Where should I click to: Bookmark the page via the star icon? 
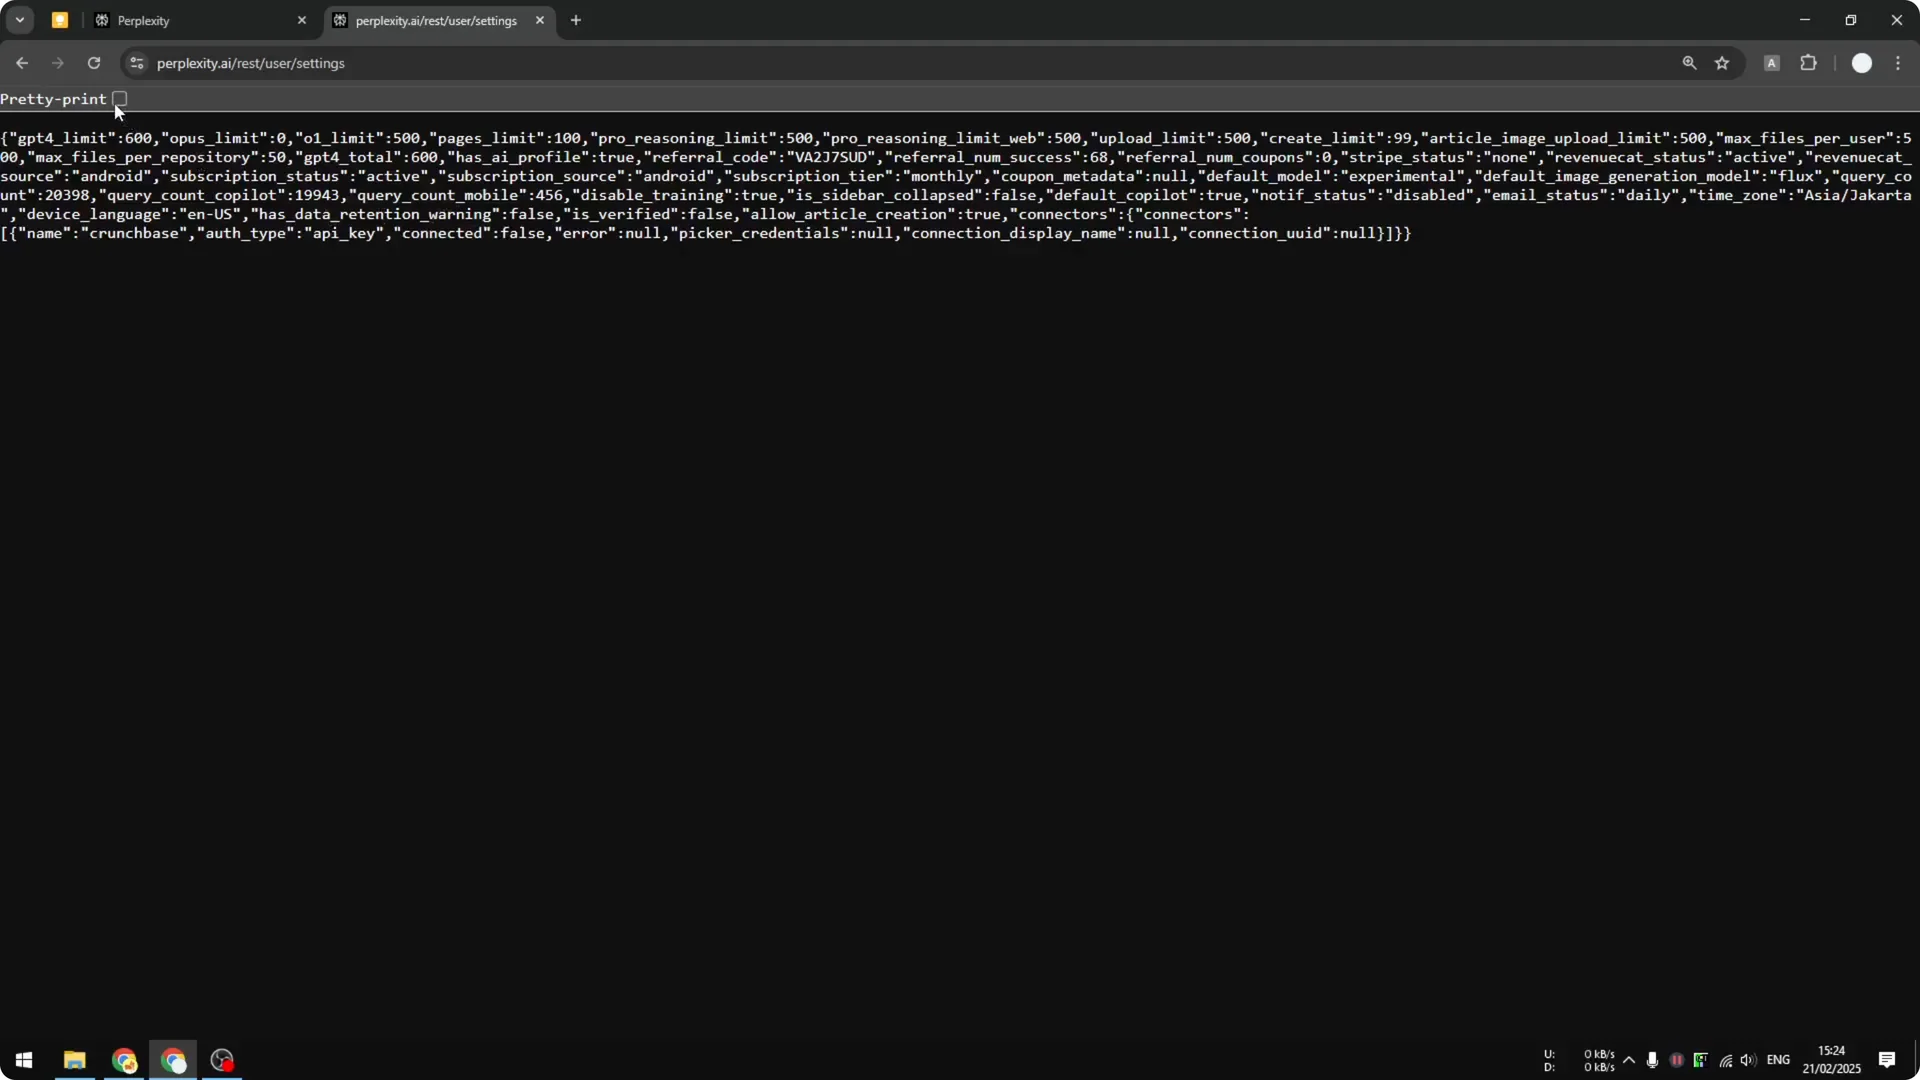coord(1723,63)
